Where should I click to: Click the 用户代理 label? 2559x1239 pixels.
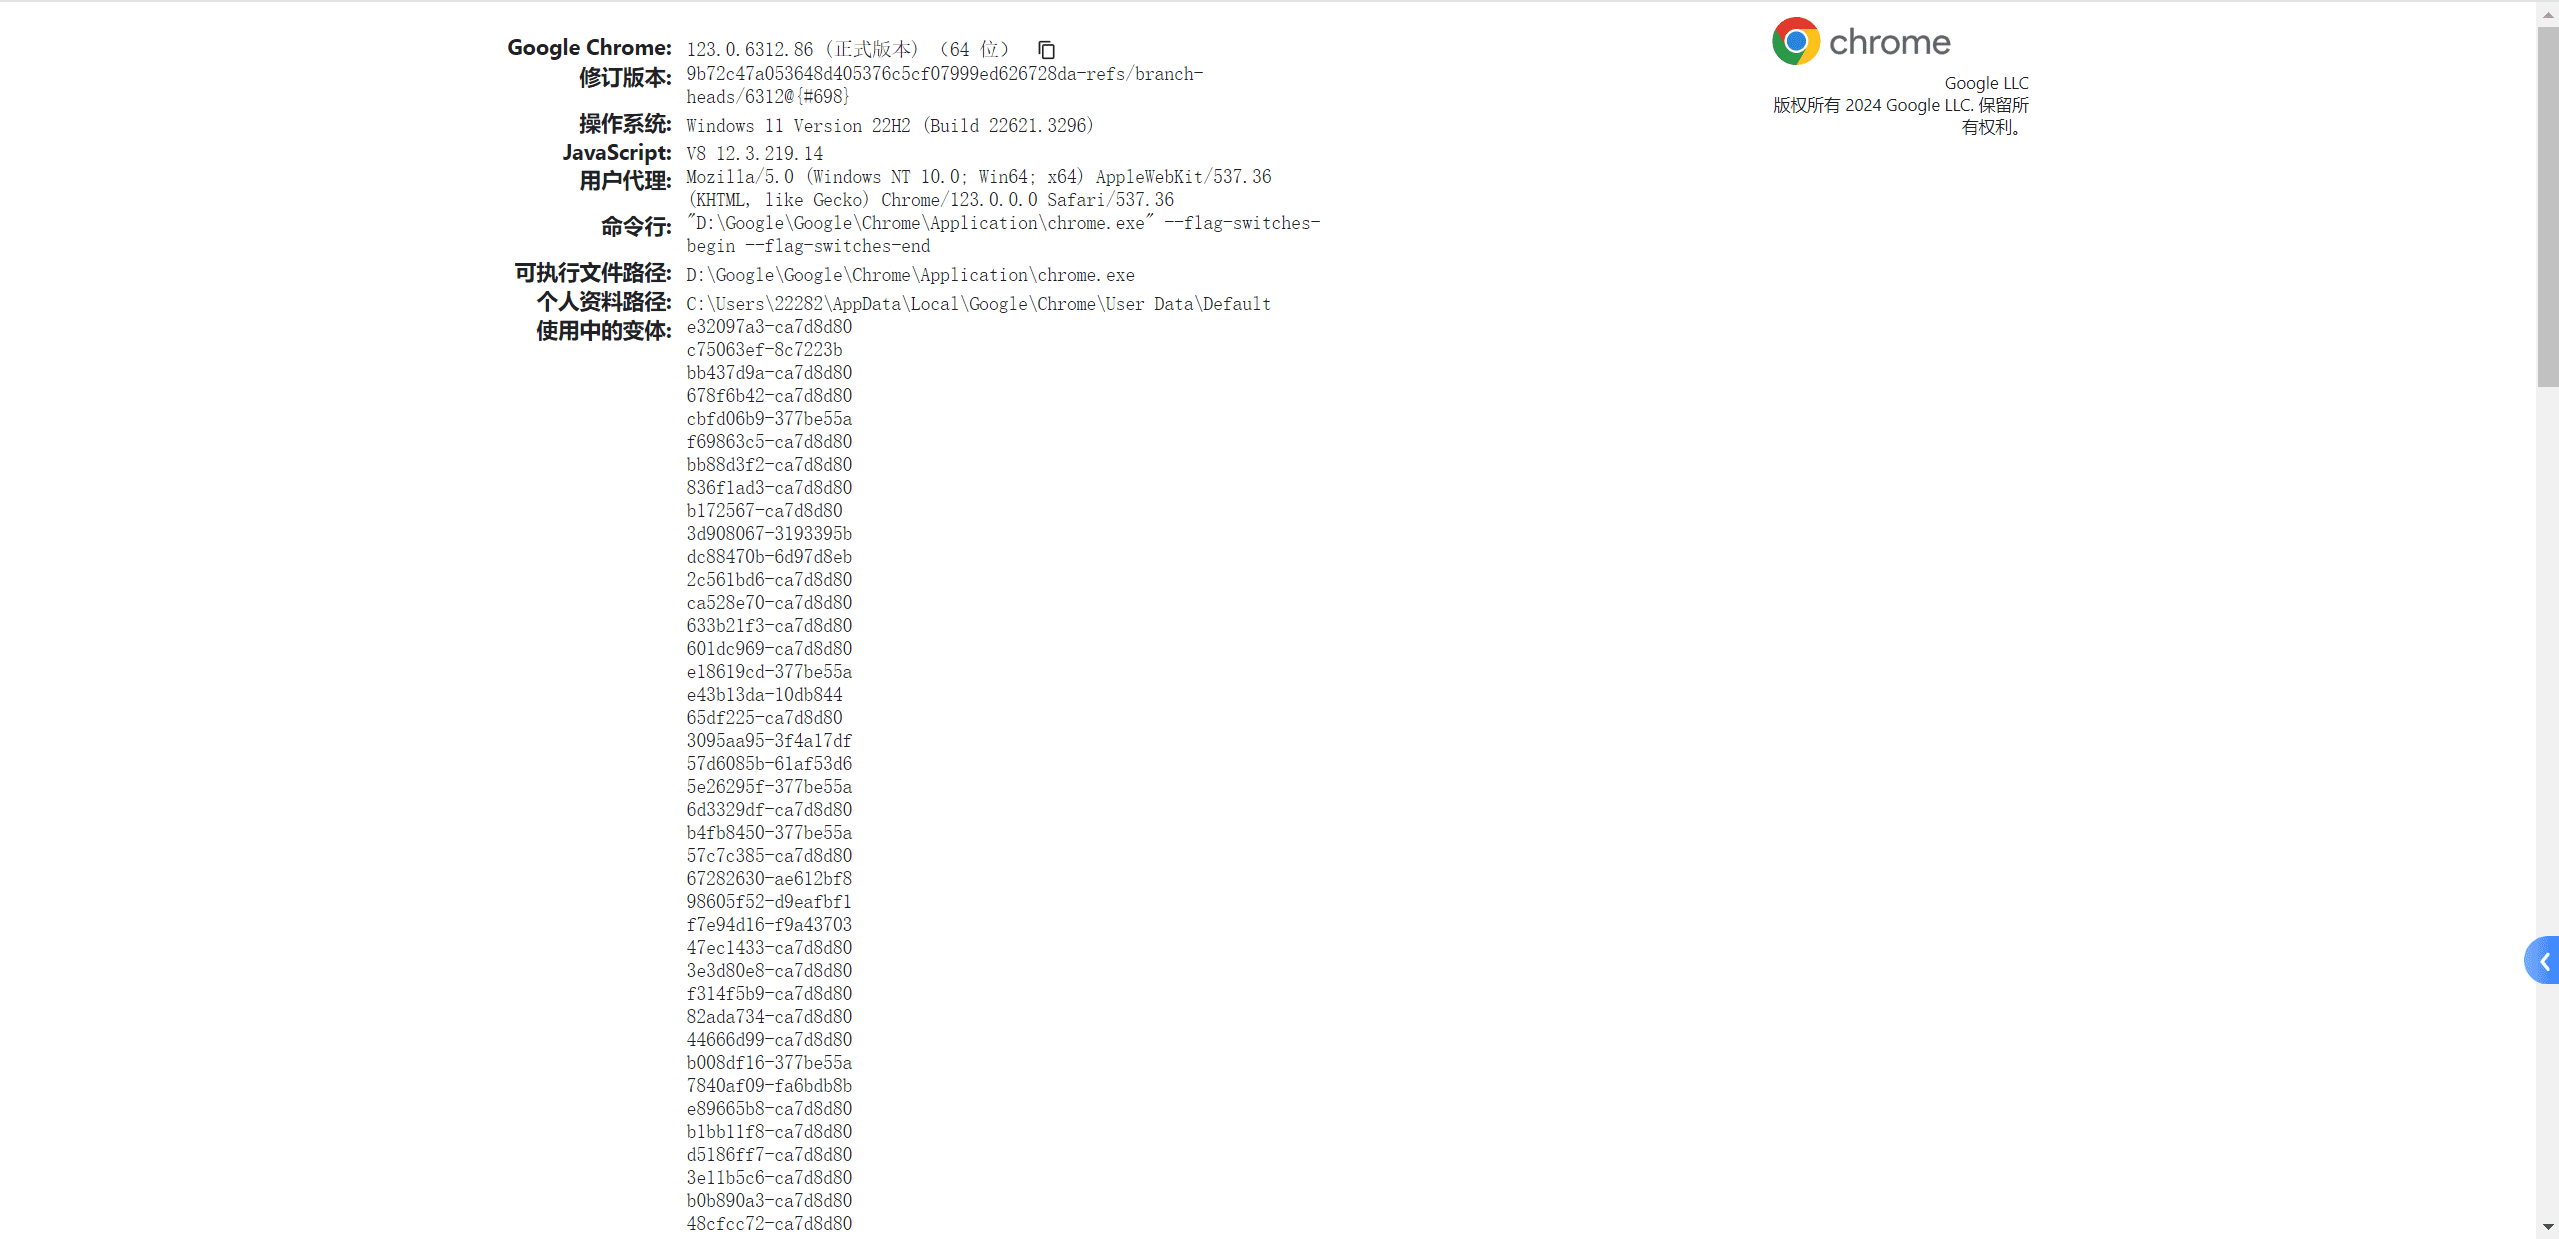point(625,181)
